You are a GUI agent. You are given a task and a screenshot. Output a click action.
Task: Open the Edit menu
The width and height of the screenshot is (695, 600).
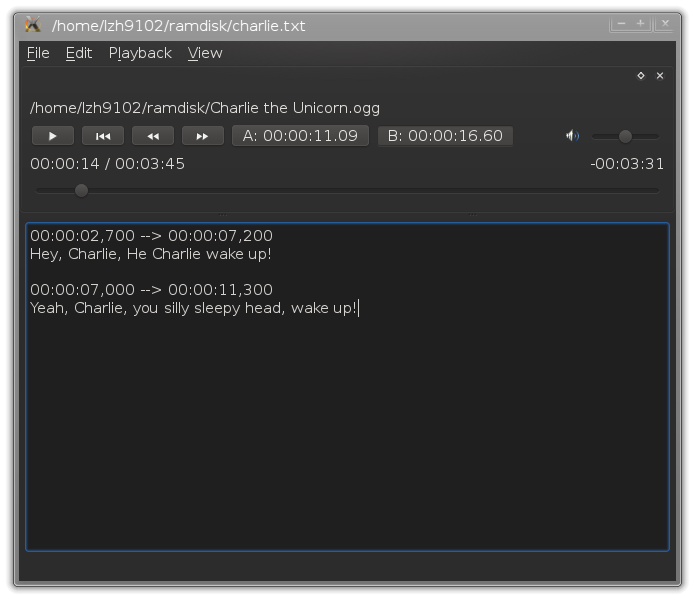79,53
